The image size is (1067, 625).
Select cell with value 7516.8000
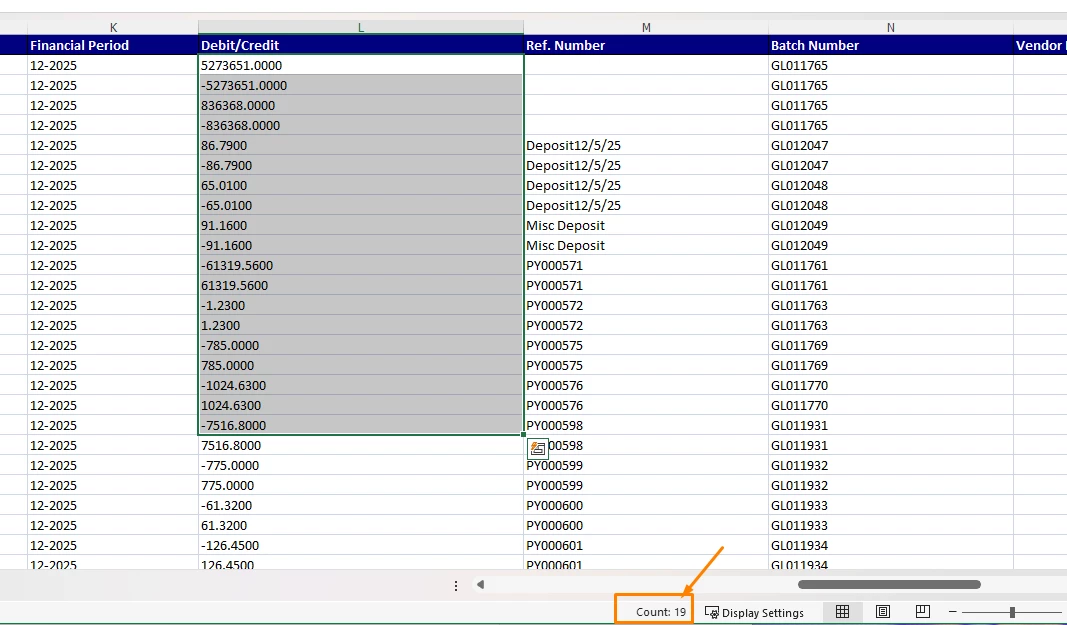coord(361,445)
